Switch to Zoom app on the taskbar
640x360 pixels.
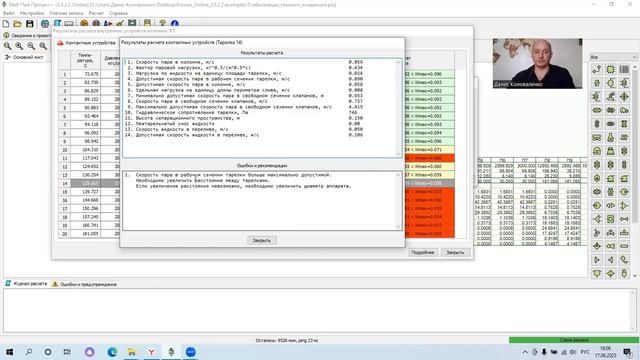(x=191, y=352)
